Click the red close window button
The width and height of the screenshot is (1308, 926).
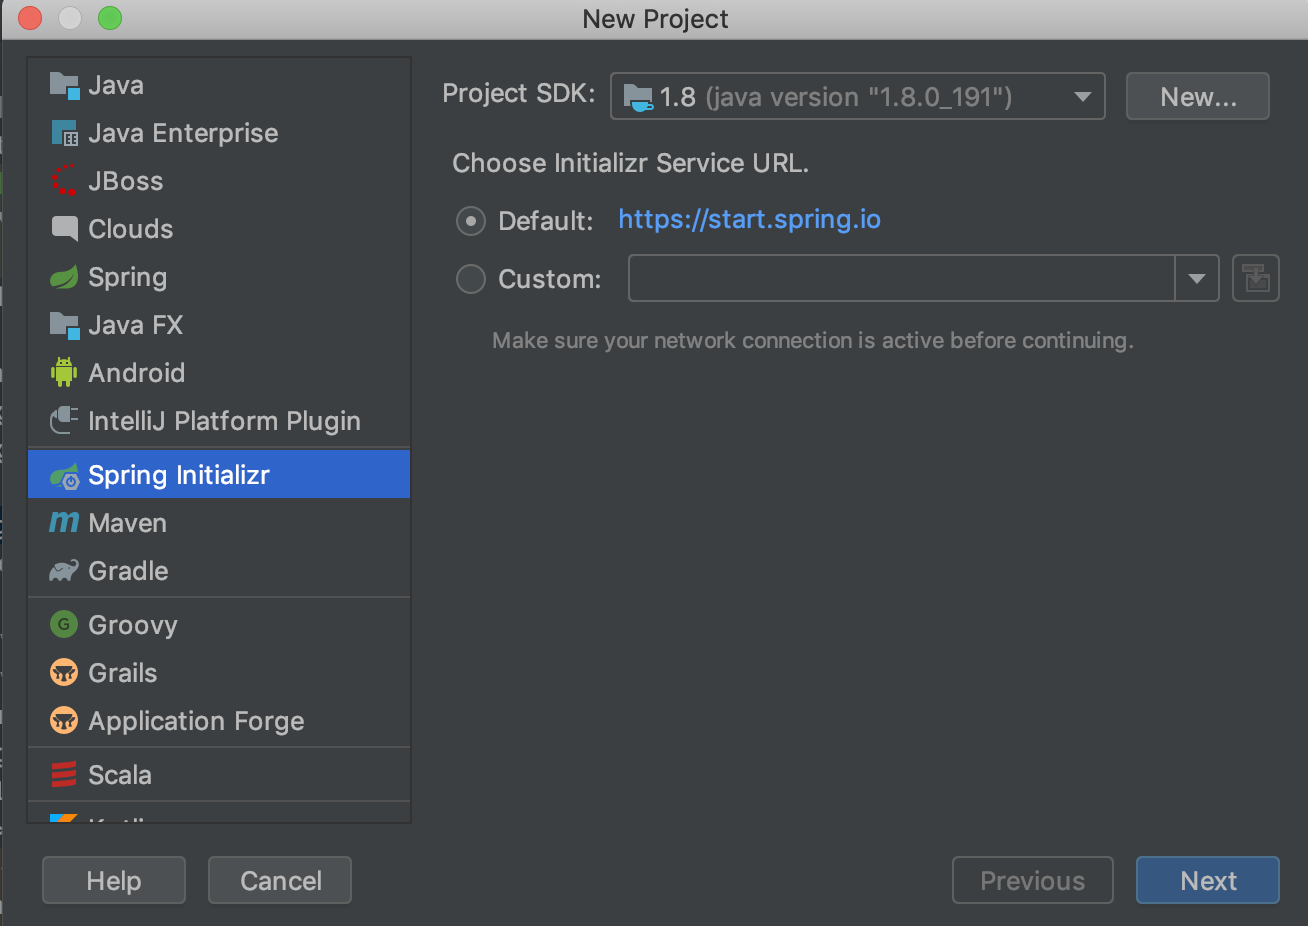click(x=30, y=18)
